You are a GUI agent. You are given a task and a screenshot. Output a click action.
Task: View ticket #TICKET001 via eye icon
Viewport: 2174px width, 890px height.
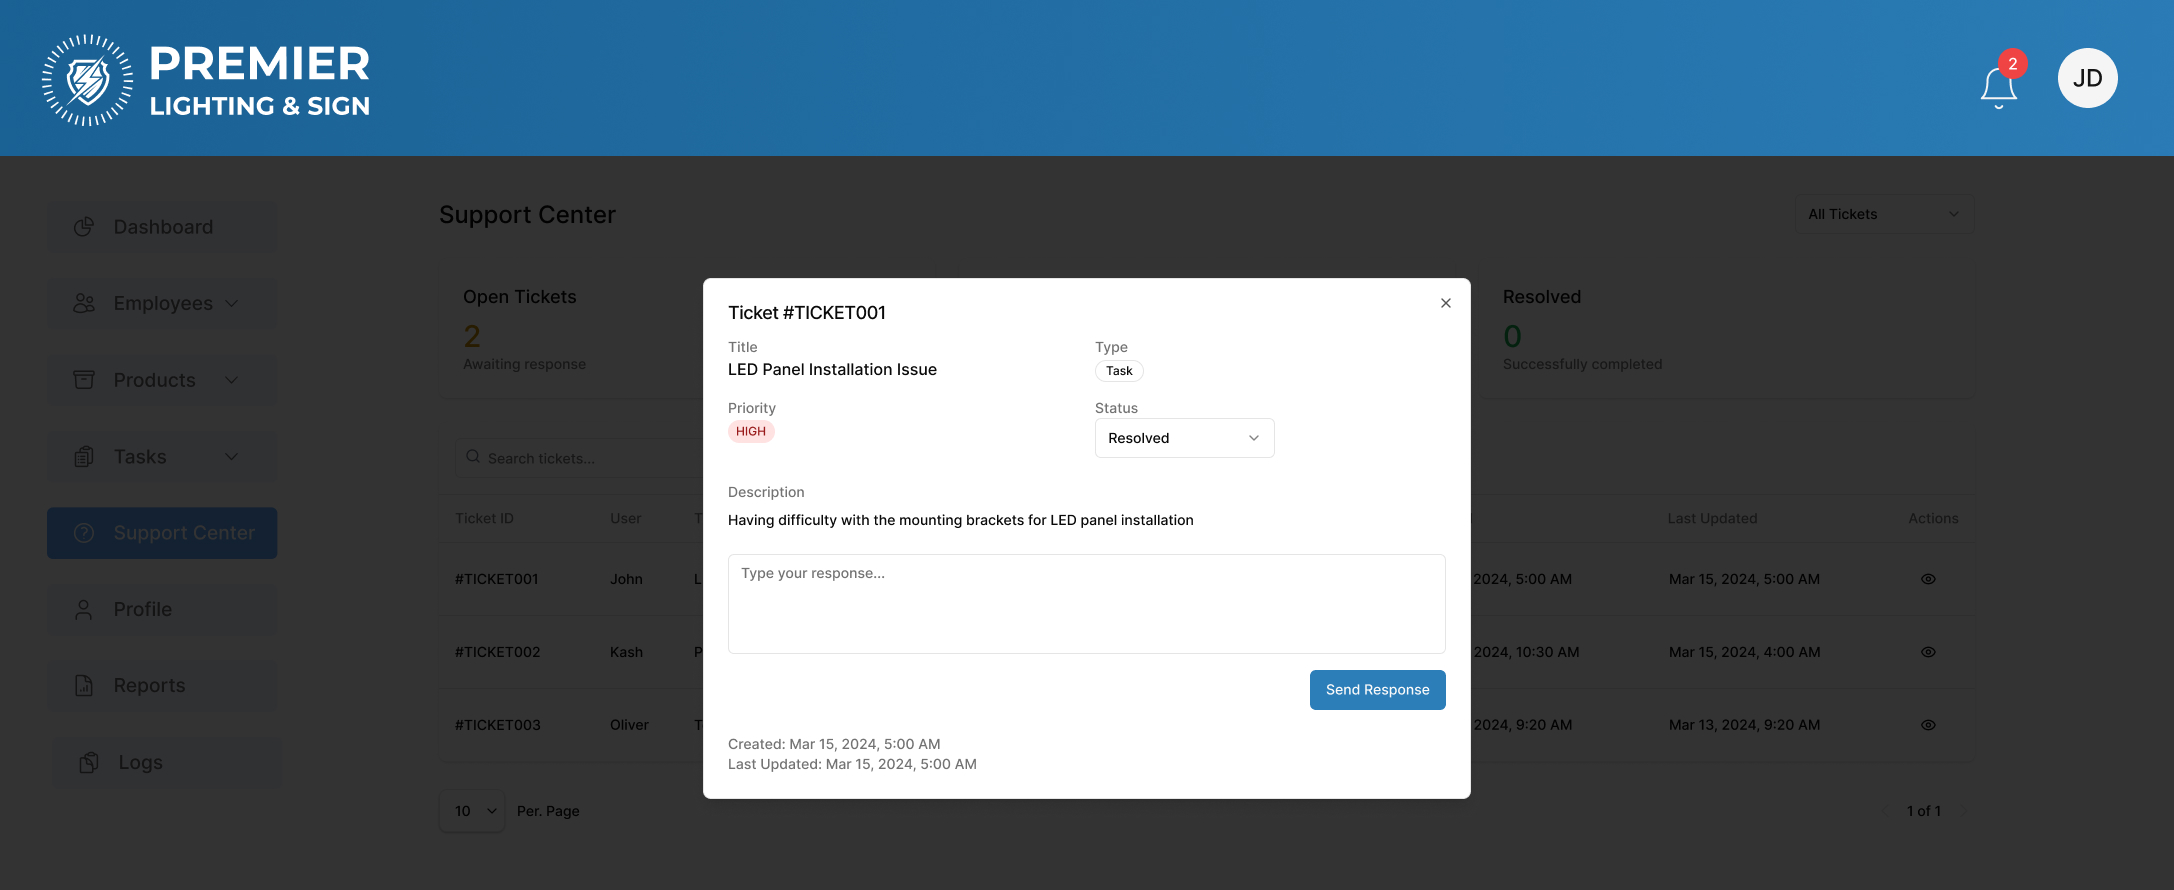[1928, 579]
